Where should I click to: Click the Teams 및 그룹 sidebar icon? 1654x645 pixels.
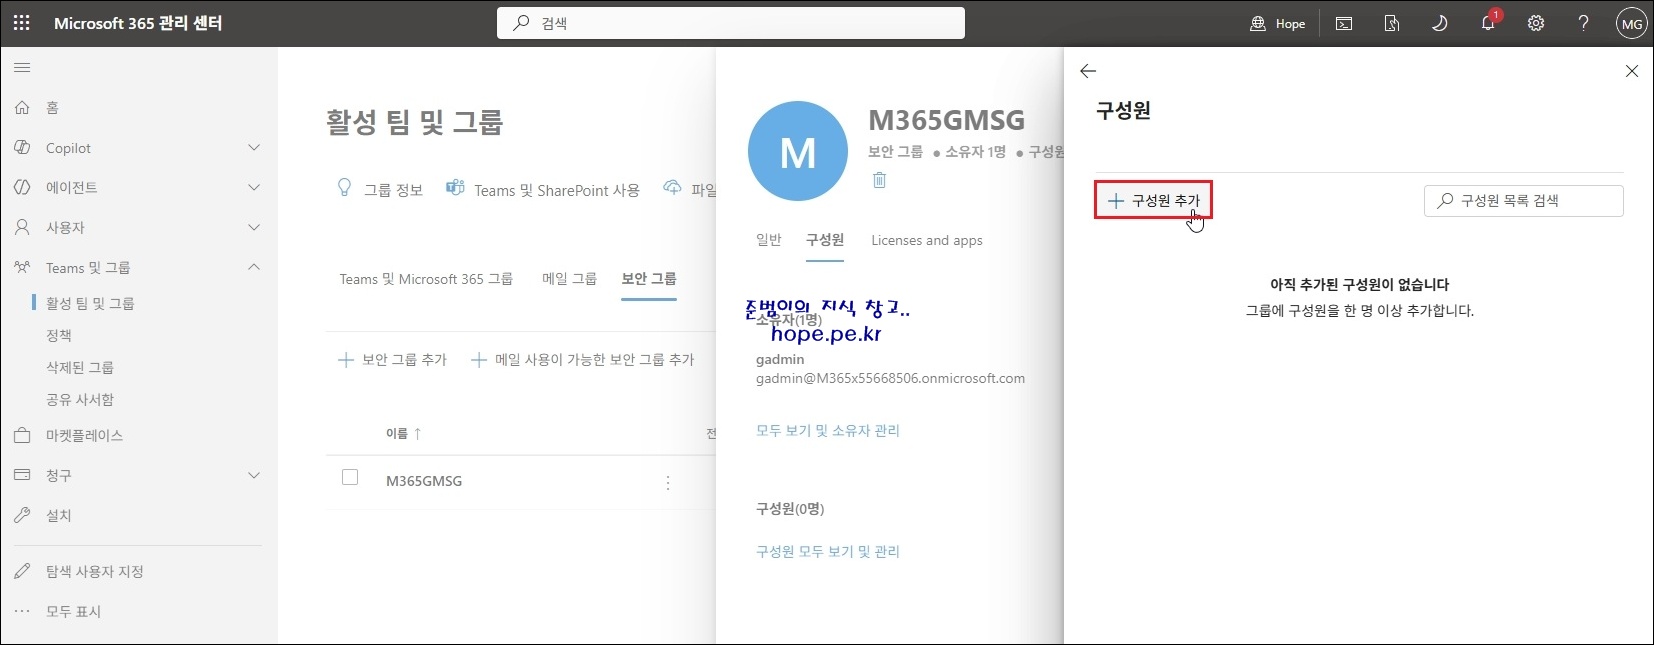pyautogui.click(x=22, y=267)
